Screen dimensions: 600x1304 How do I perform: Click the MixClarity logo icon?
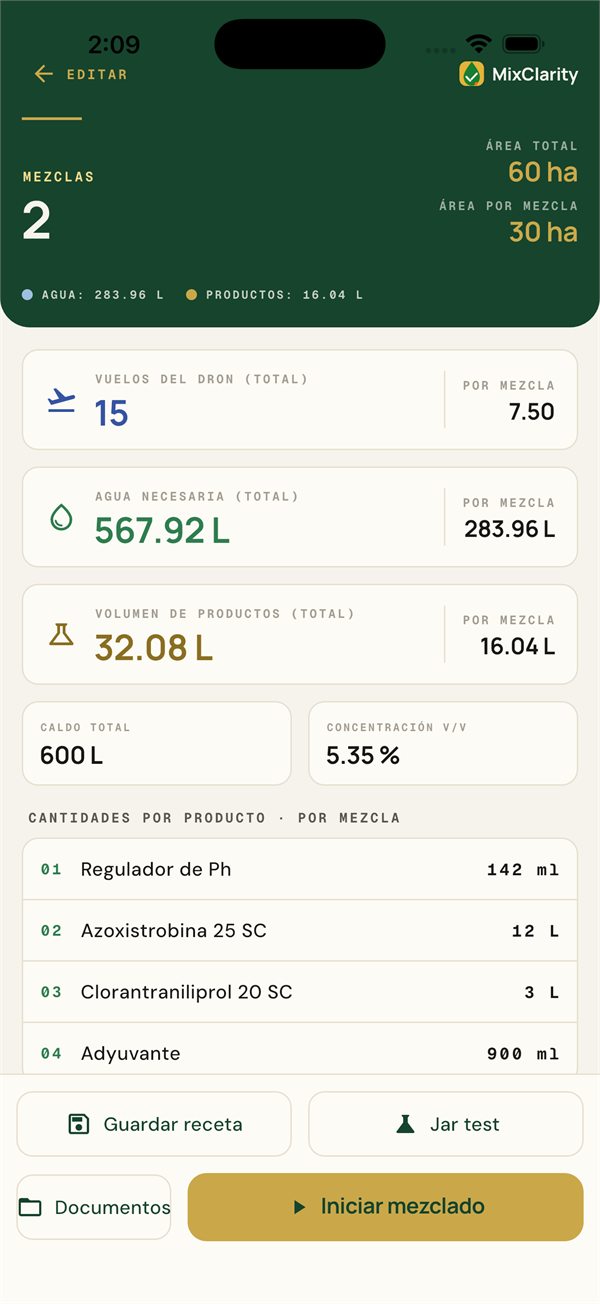point(472,74)
